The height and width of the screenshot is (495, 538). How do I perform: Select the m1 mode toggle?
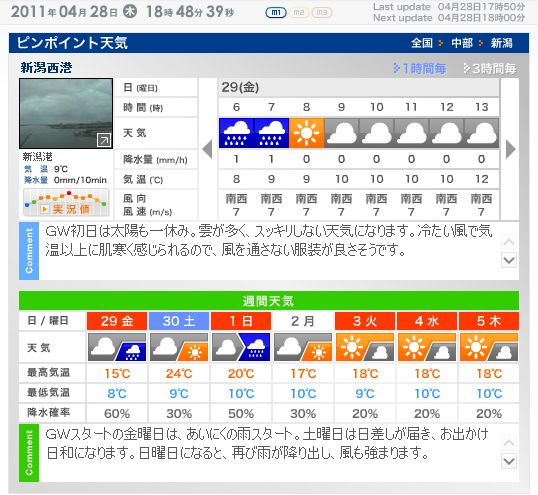(x=276, y=13)
